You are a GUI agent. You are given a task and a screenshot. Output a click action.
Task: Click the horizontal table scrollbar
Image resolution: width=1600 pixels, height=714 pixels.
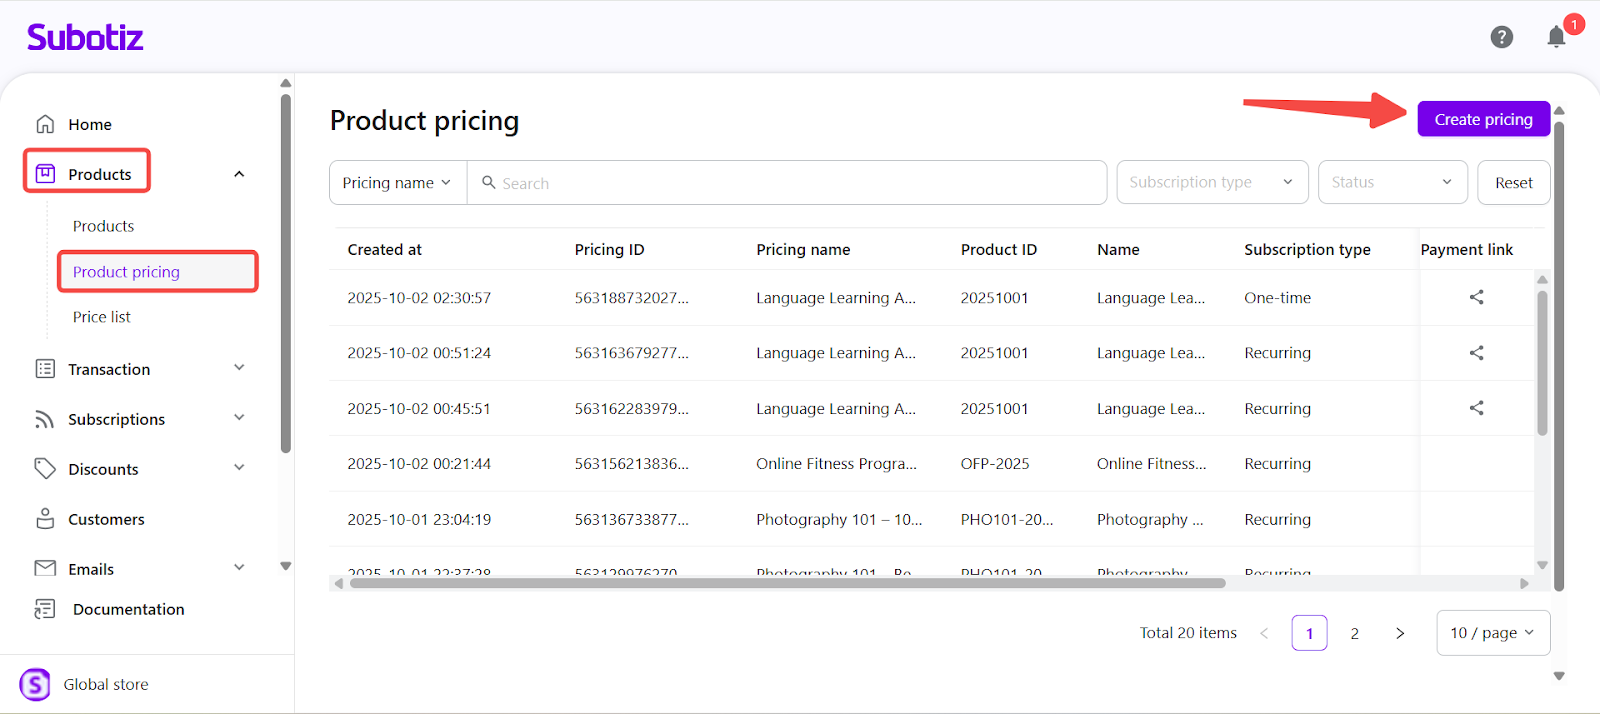click(787, 583)
